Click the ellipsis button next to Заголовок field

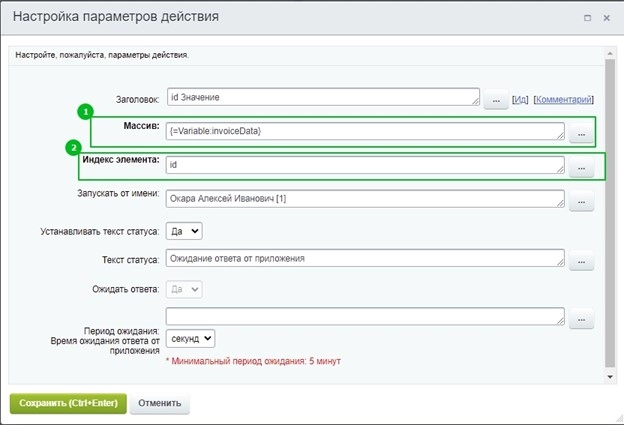(495, 100)
